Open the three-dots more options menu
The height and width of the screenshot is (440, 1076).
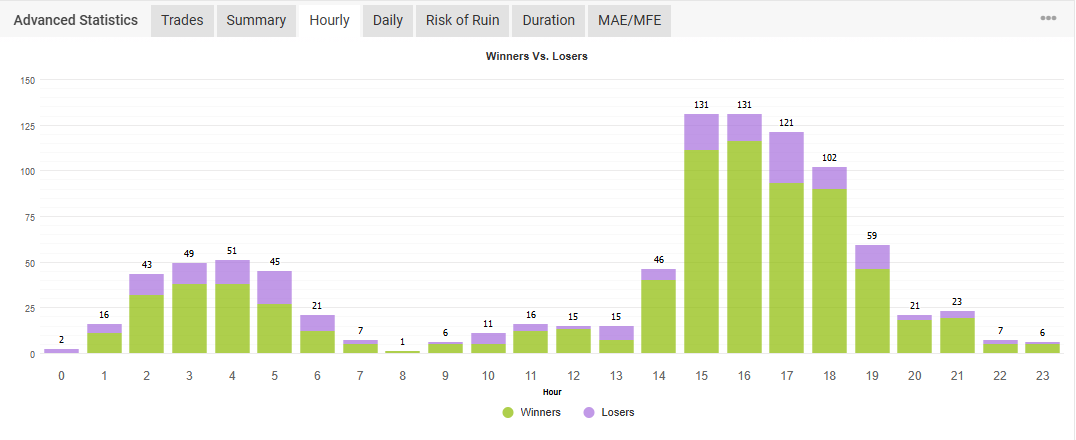pos(1048,19)
